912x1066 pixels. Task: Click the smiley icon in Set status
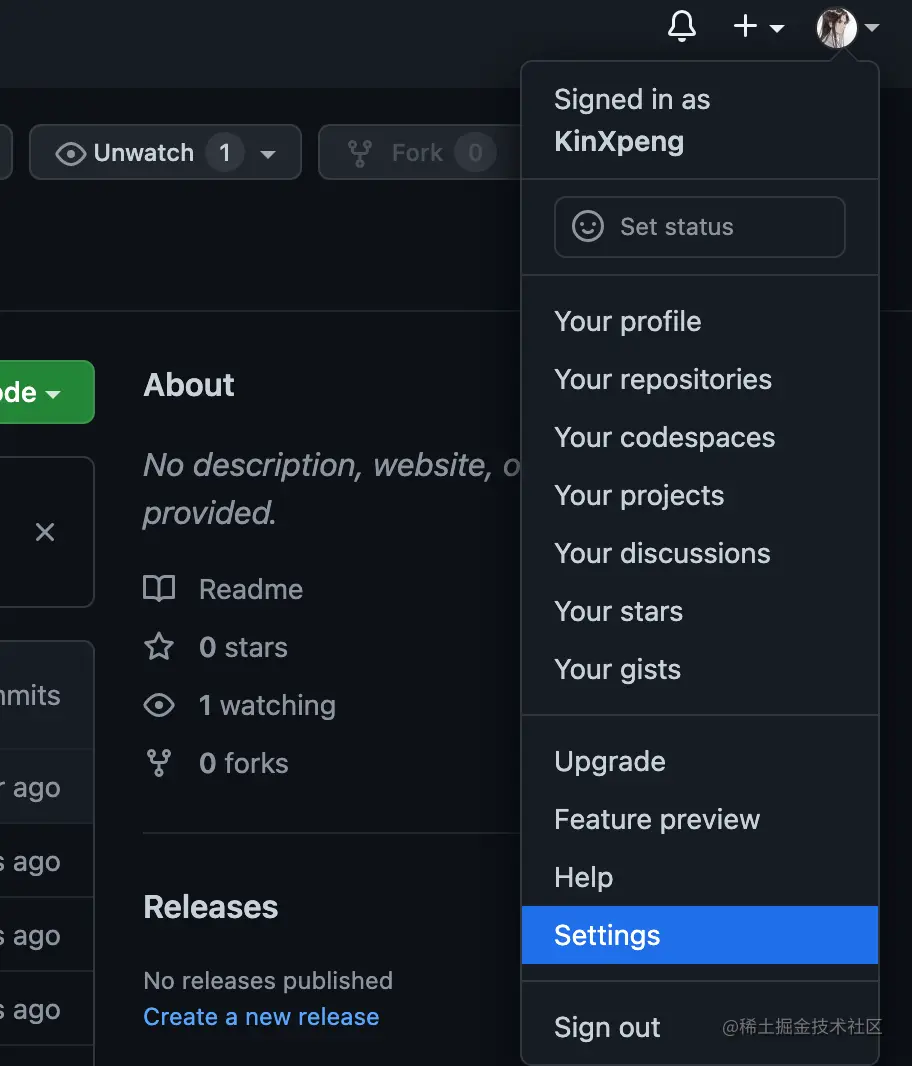[588, 227]
